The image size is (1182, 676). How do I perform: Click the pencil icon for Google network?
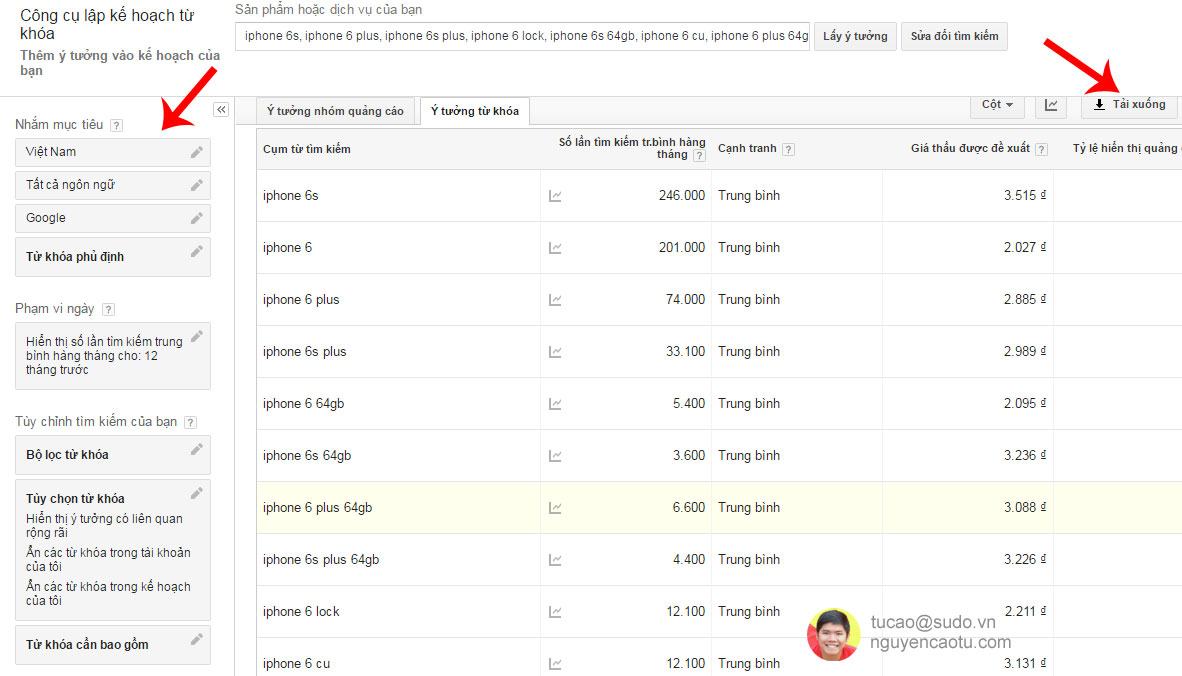tap(197, 218)
